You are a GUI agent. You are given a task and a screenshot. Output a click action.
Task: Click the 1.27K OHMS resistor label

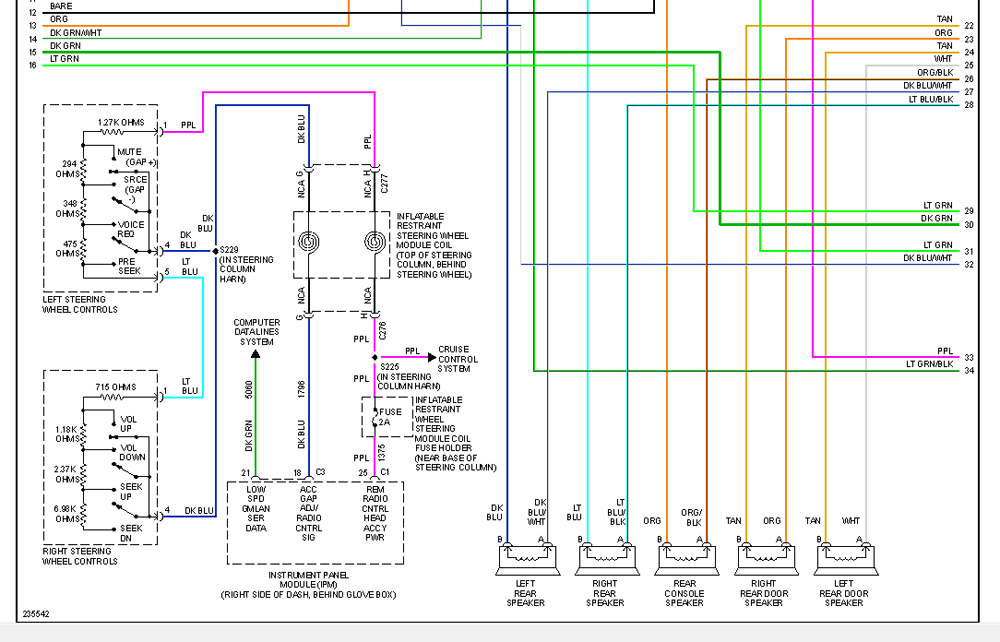[x=121, y=122]
